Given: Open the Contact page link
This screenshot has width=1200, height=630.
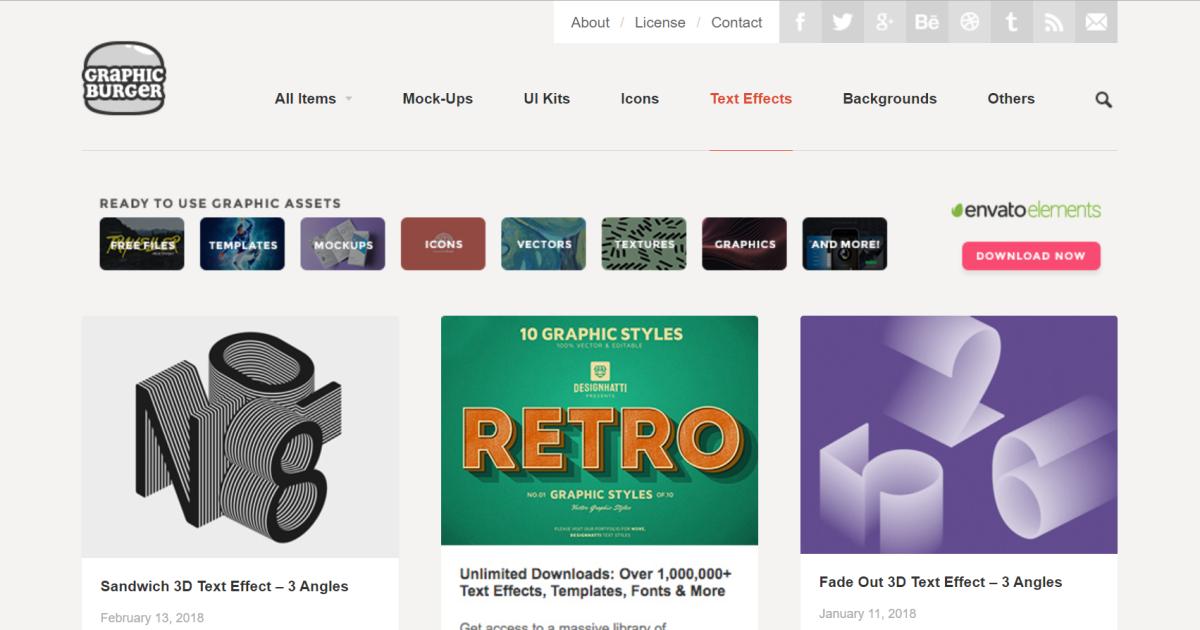Looking at the screenshot, I should click(737, 22).
